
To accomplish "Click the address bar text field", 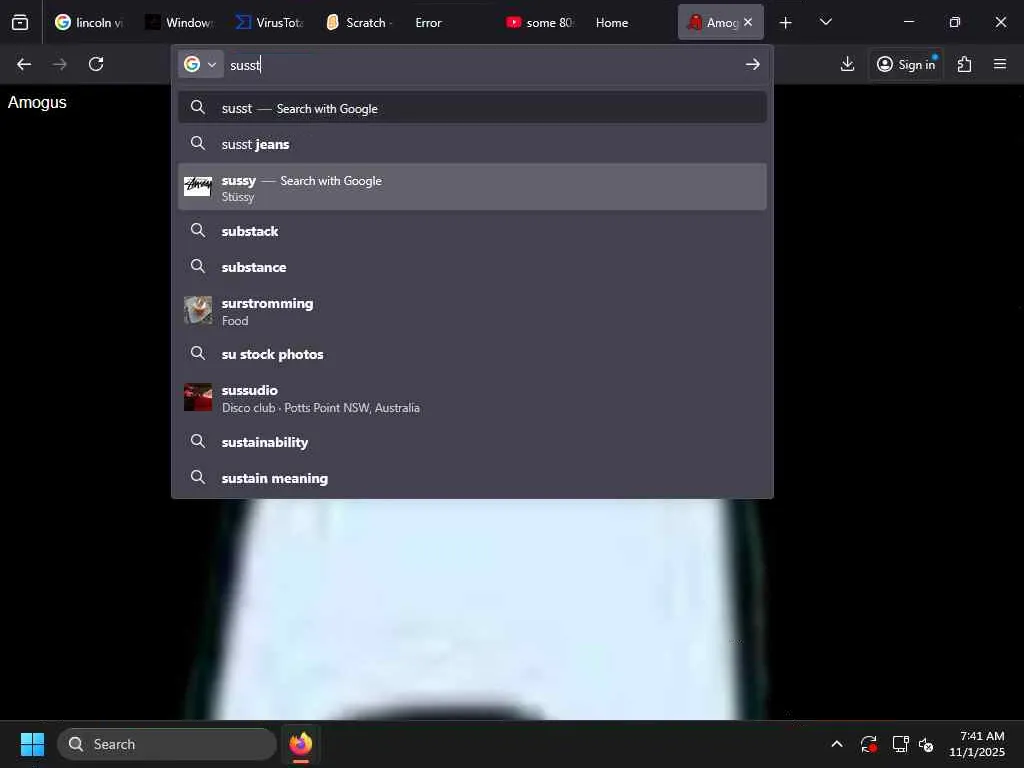I will coord(483,64).
